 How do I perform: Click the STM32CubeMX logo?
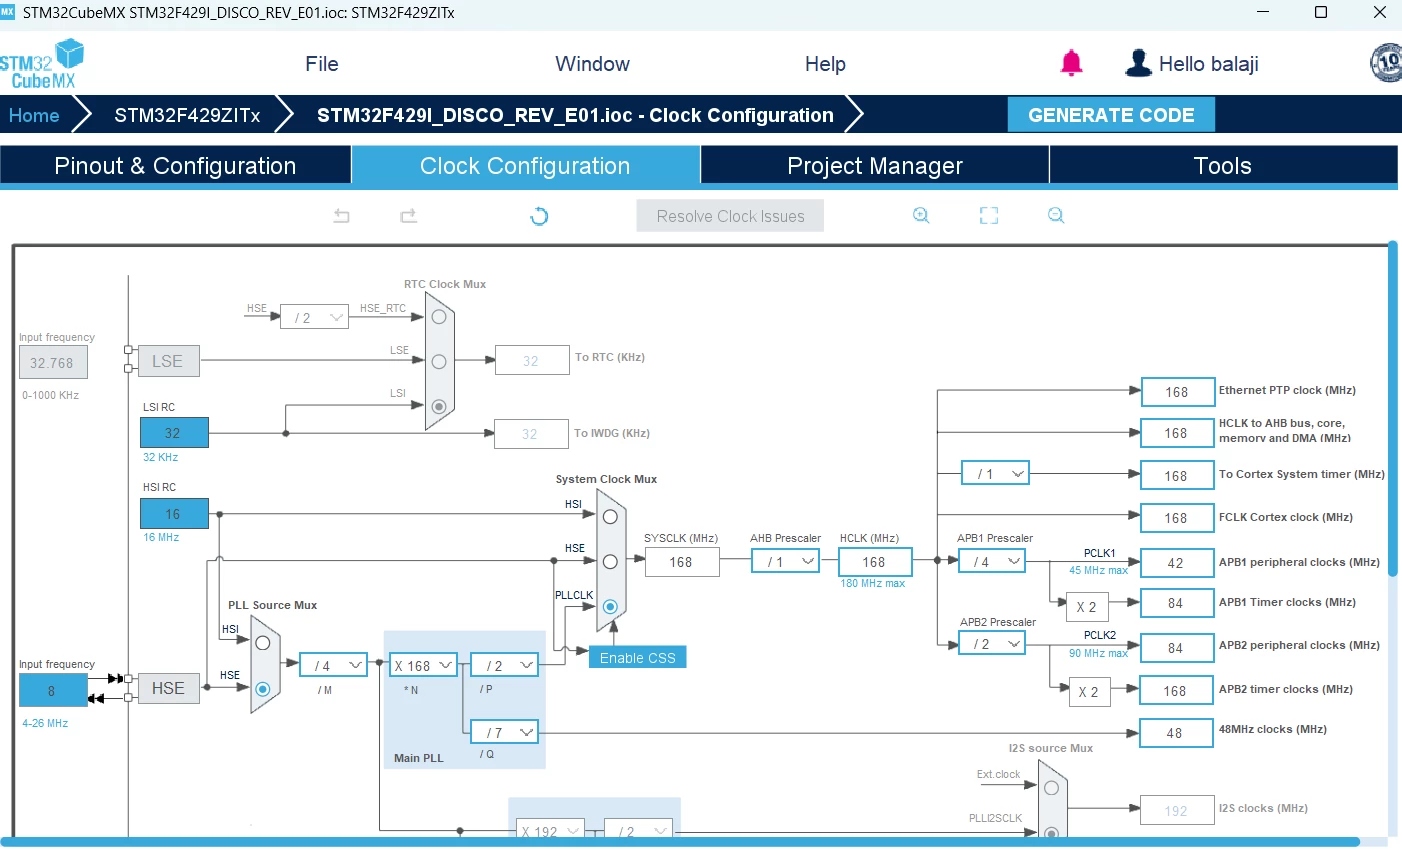[x=41, y=63]
